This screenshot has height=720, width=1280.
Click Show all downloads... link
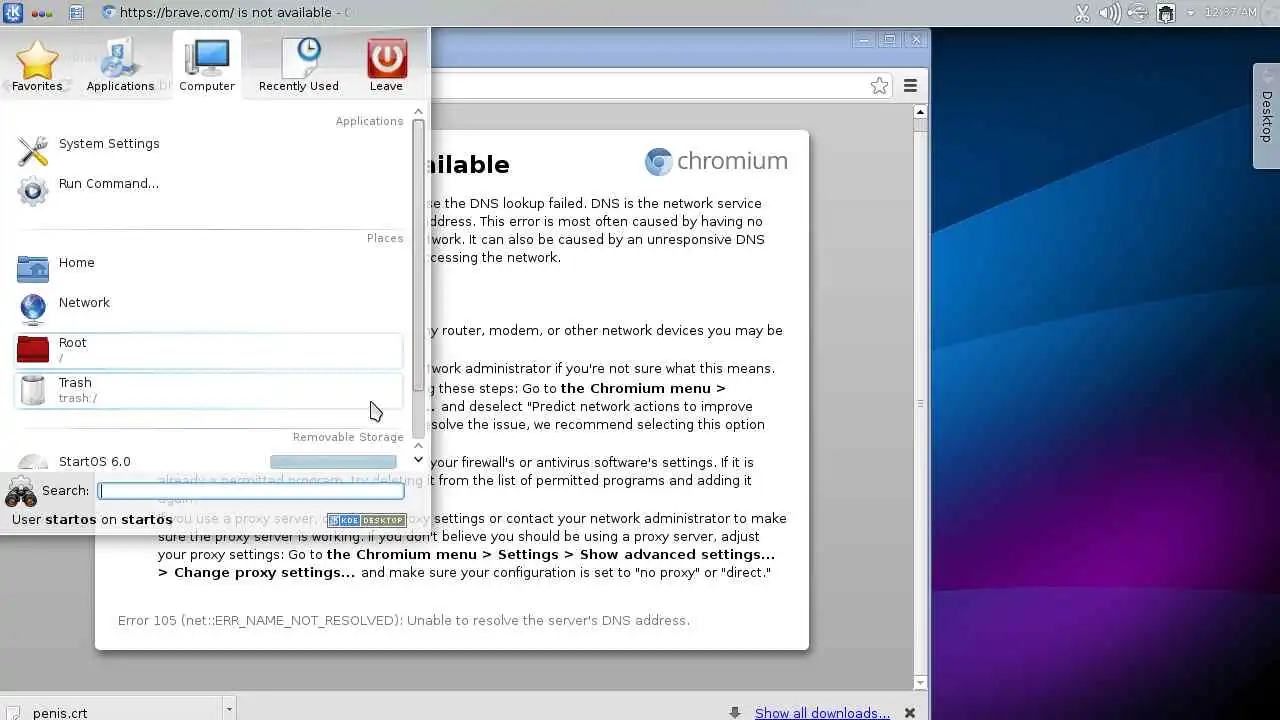point(822,713)
